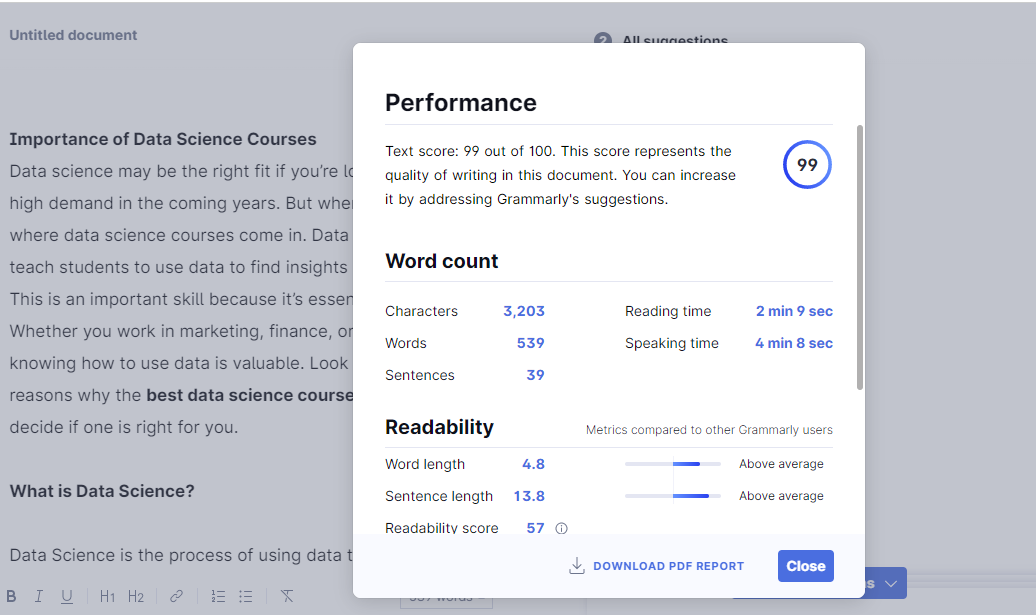Insert a link using the toolbar icon
Screen dimensions: 1036x615
click(176, 596)
